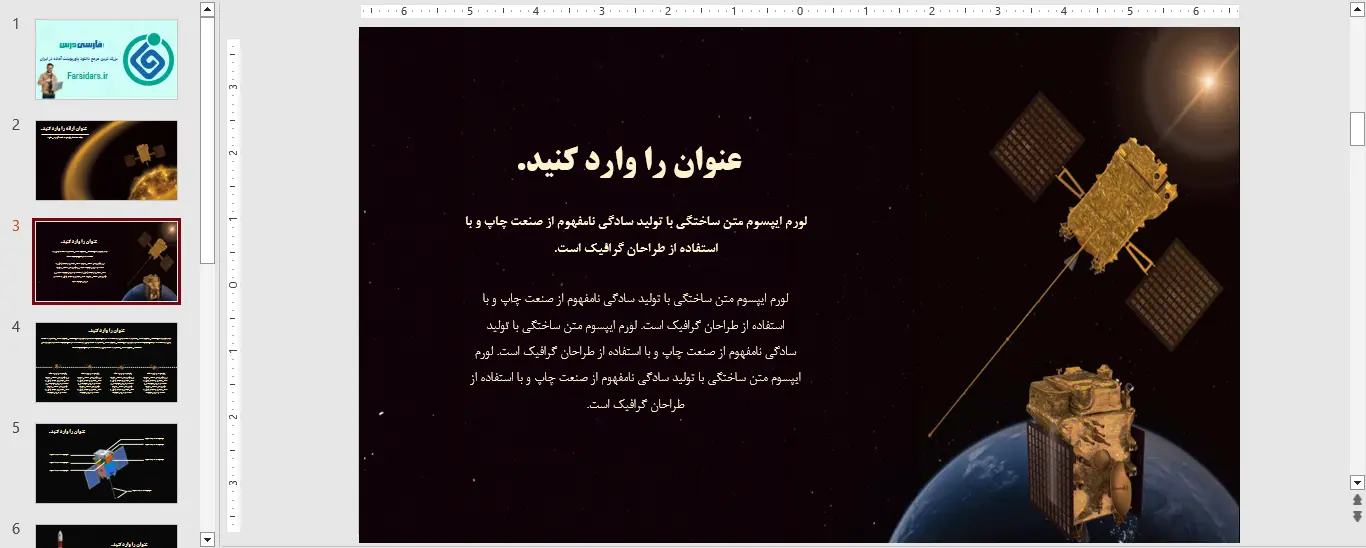Click the Previous Slide double-arrow button
The height and width of the screenshot is (548, 1366).
pyautogui.click(x=1357, y=500)
